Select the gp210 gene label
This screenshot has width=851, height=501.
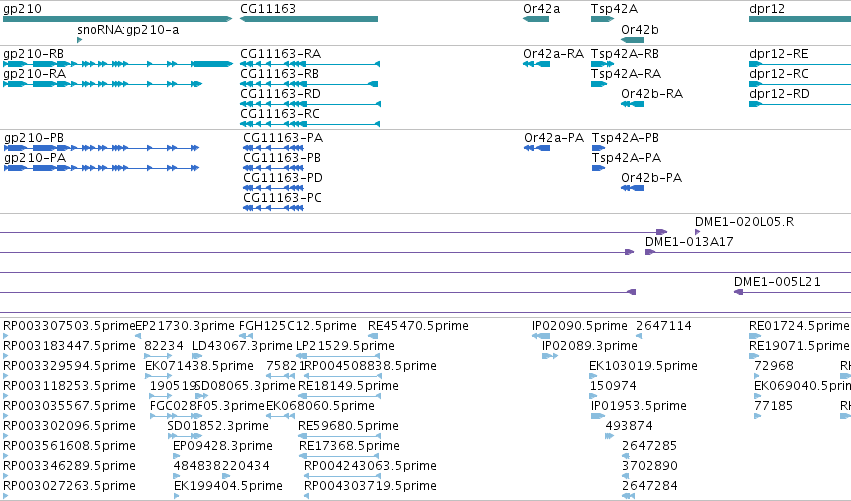pyautogui.click(x=22, y=9)
